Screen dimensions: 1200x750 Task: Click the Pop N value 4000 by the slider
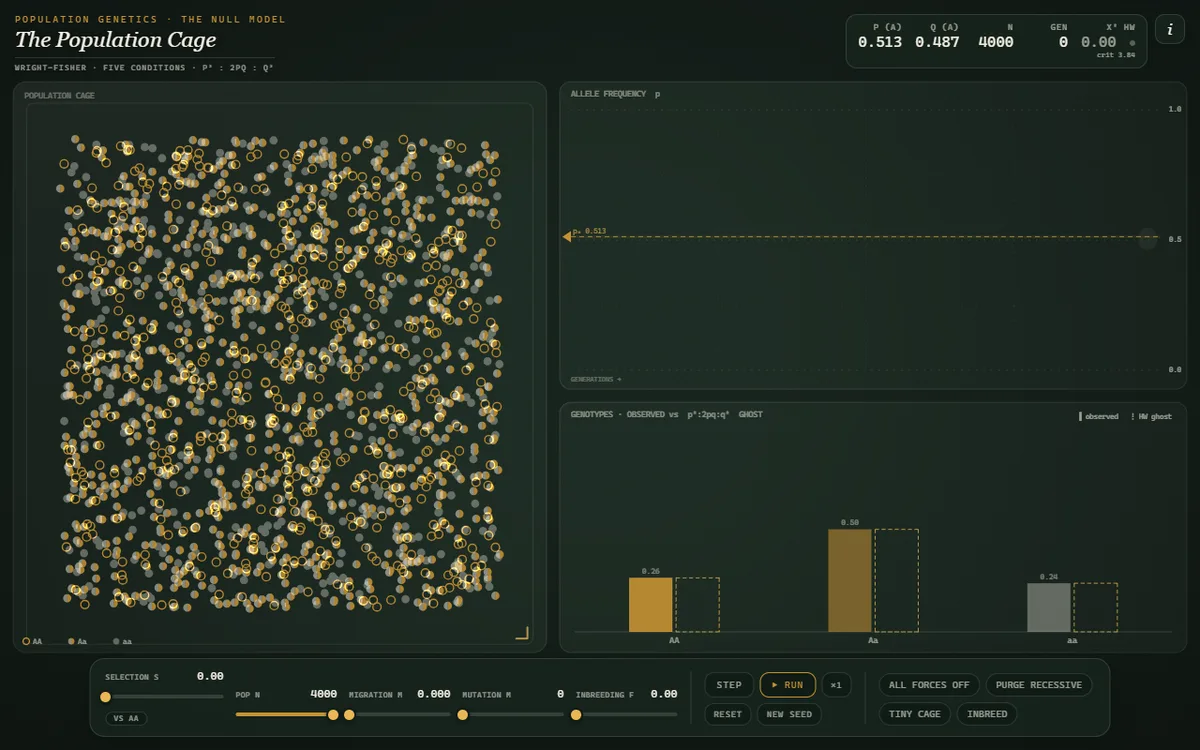(x=323, y=693)
